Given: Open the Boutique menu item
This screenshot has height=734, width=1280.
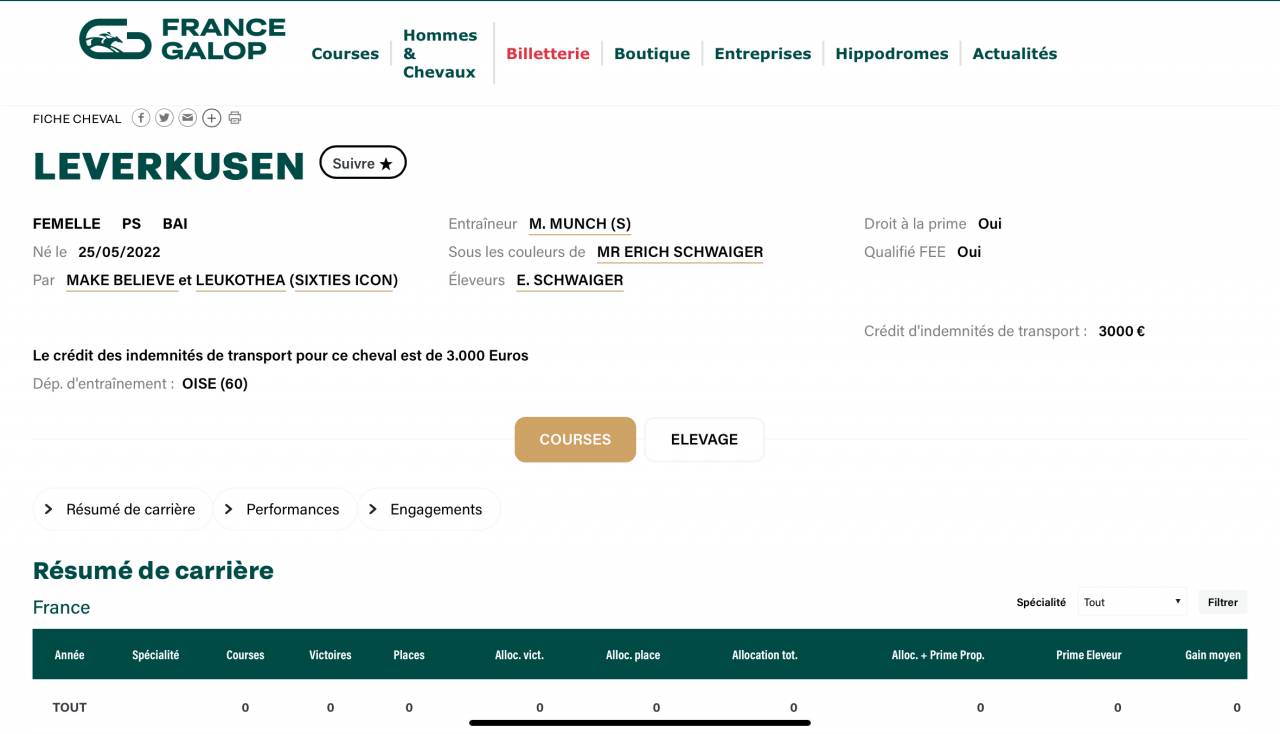Looking at the screenshot, I should click(x=652, y=54).
